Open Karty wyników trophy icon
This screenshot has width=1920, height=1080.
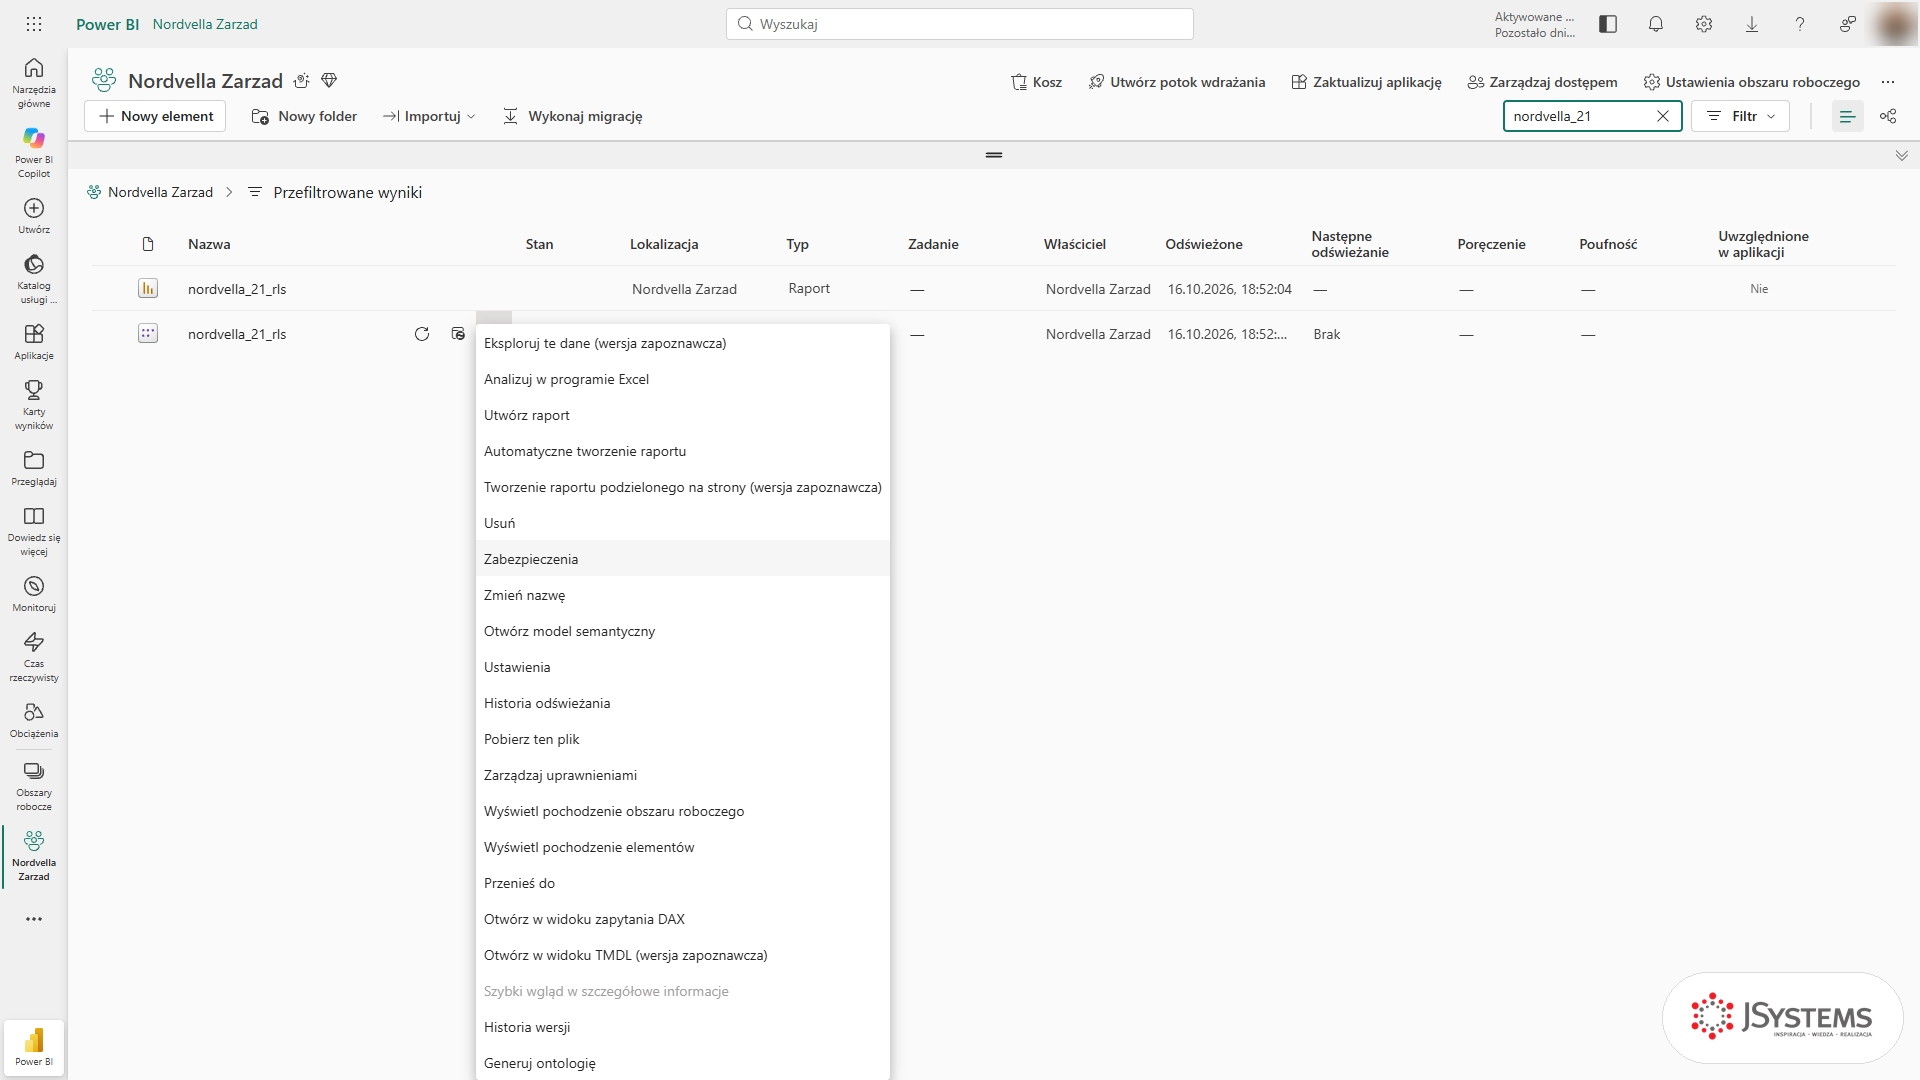pos(34,390)
